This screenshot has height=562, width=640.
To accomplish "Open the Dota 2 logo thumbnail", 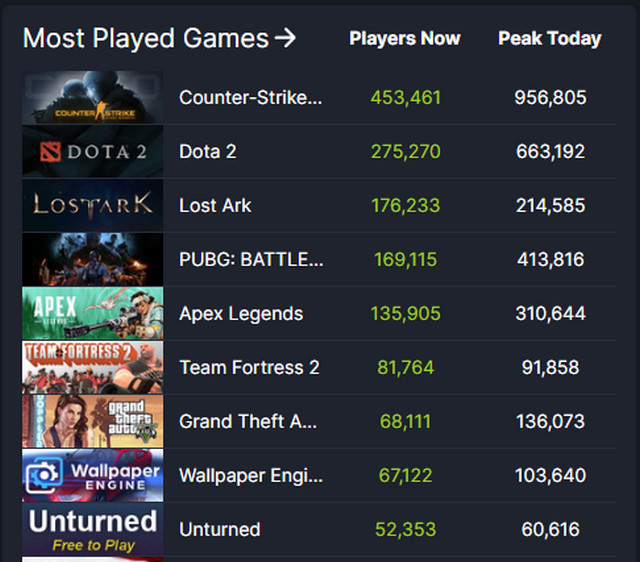I will coord(93,151).
